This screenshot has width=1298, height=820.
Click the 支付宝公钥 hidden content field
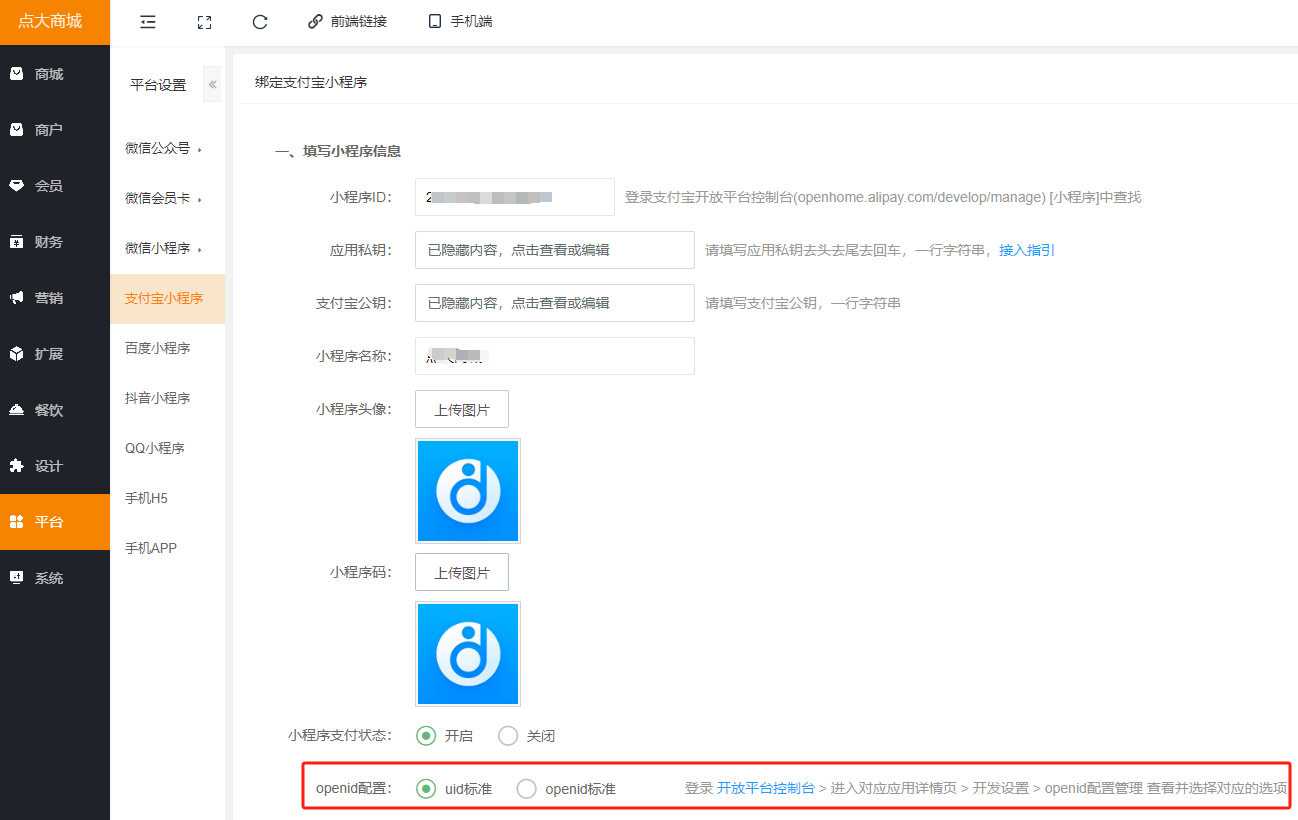[x=555, y=303]
